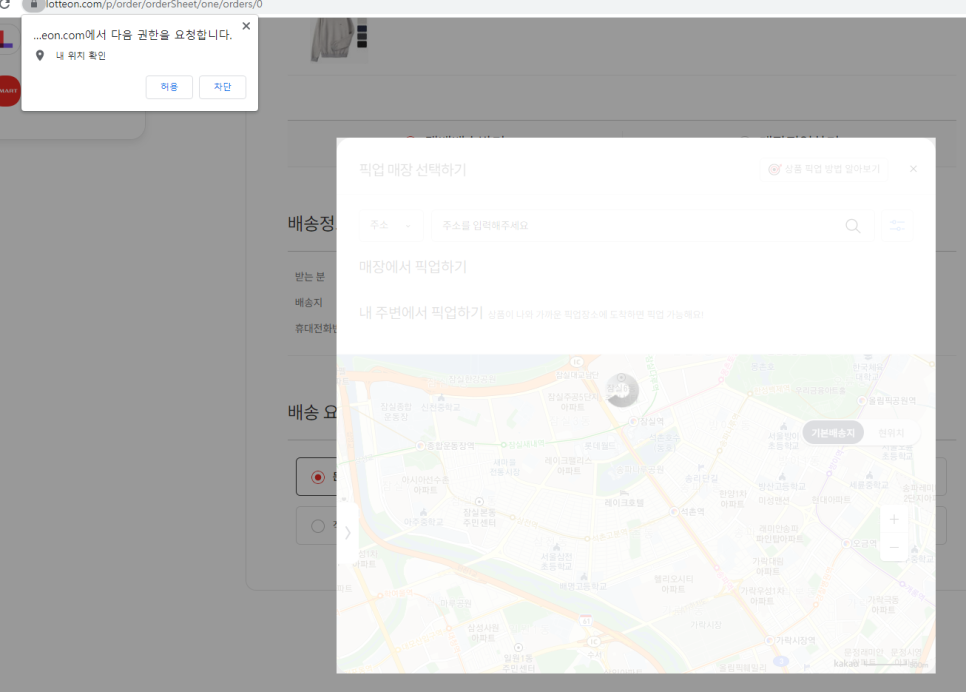Click 가락시장 label on map

(706, 625)
